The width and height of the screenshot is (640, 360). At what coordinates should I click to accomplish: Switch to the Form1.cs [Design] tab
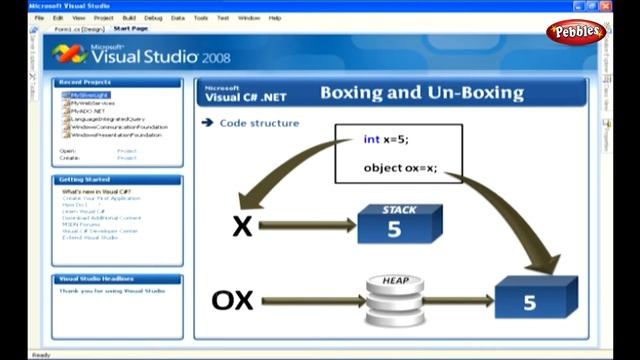click(80, 29)
